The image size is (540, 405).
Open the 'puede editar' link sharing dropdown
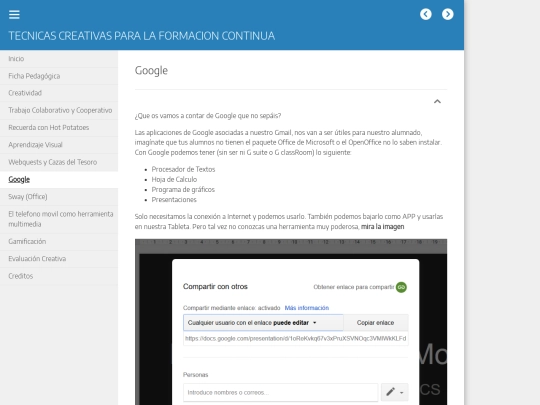tap(263, 323)
